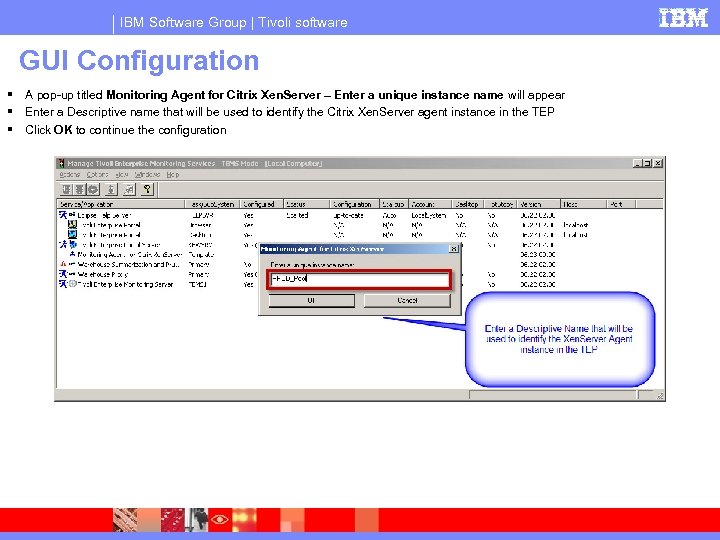Click the running-man icon beside Eclipse Help Server
The height and width of the screenshot is (540, 720).
click(x=63, y=214)
